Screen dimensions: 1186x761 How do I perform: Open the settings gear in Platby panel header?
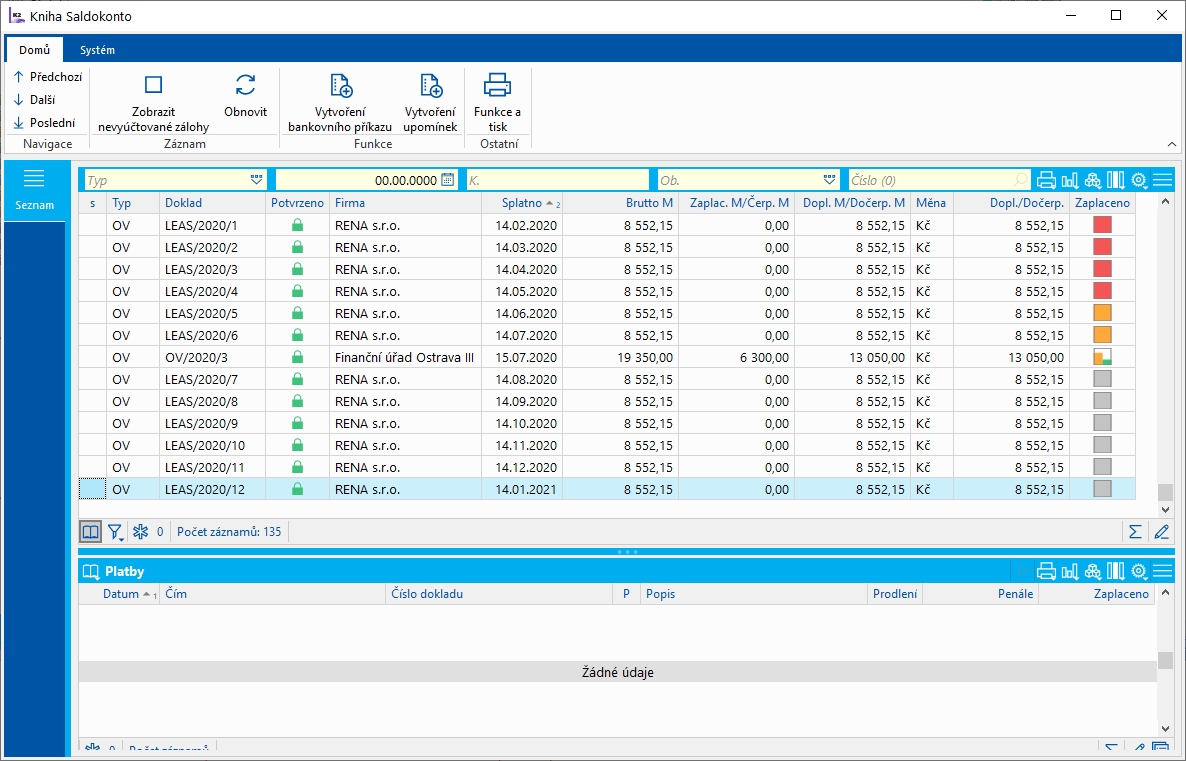[1138, 571]
